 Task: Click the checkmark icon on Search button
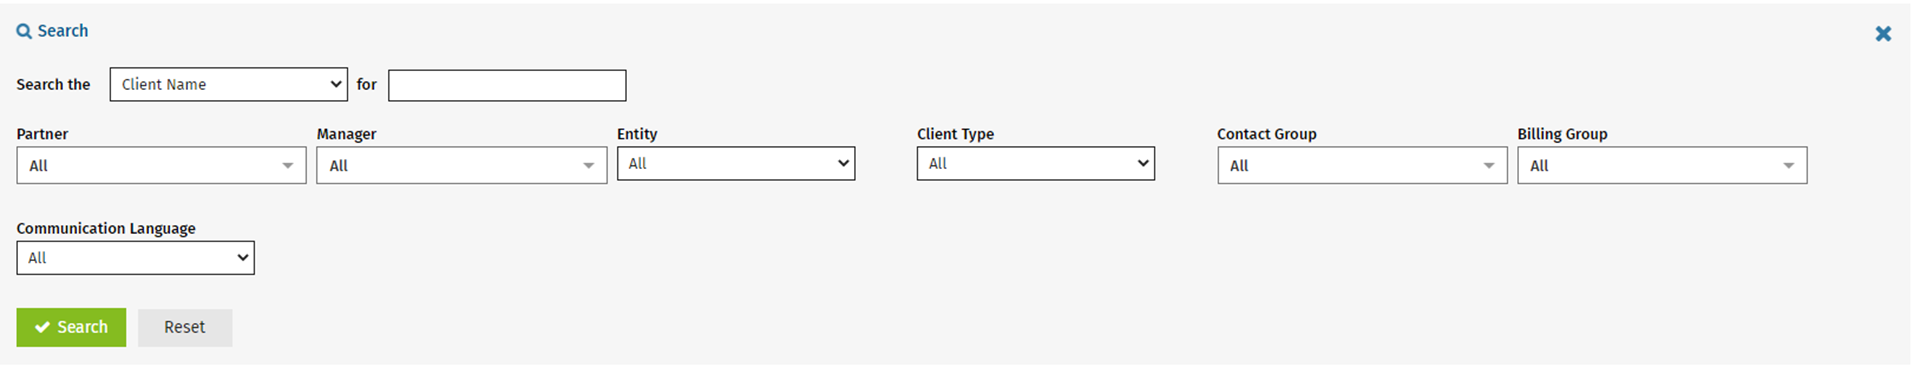coord(42,327)
